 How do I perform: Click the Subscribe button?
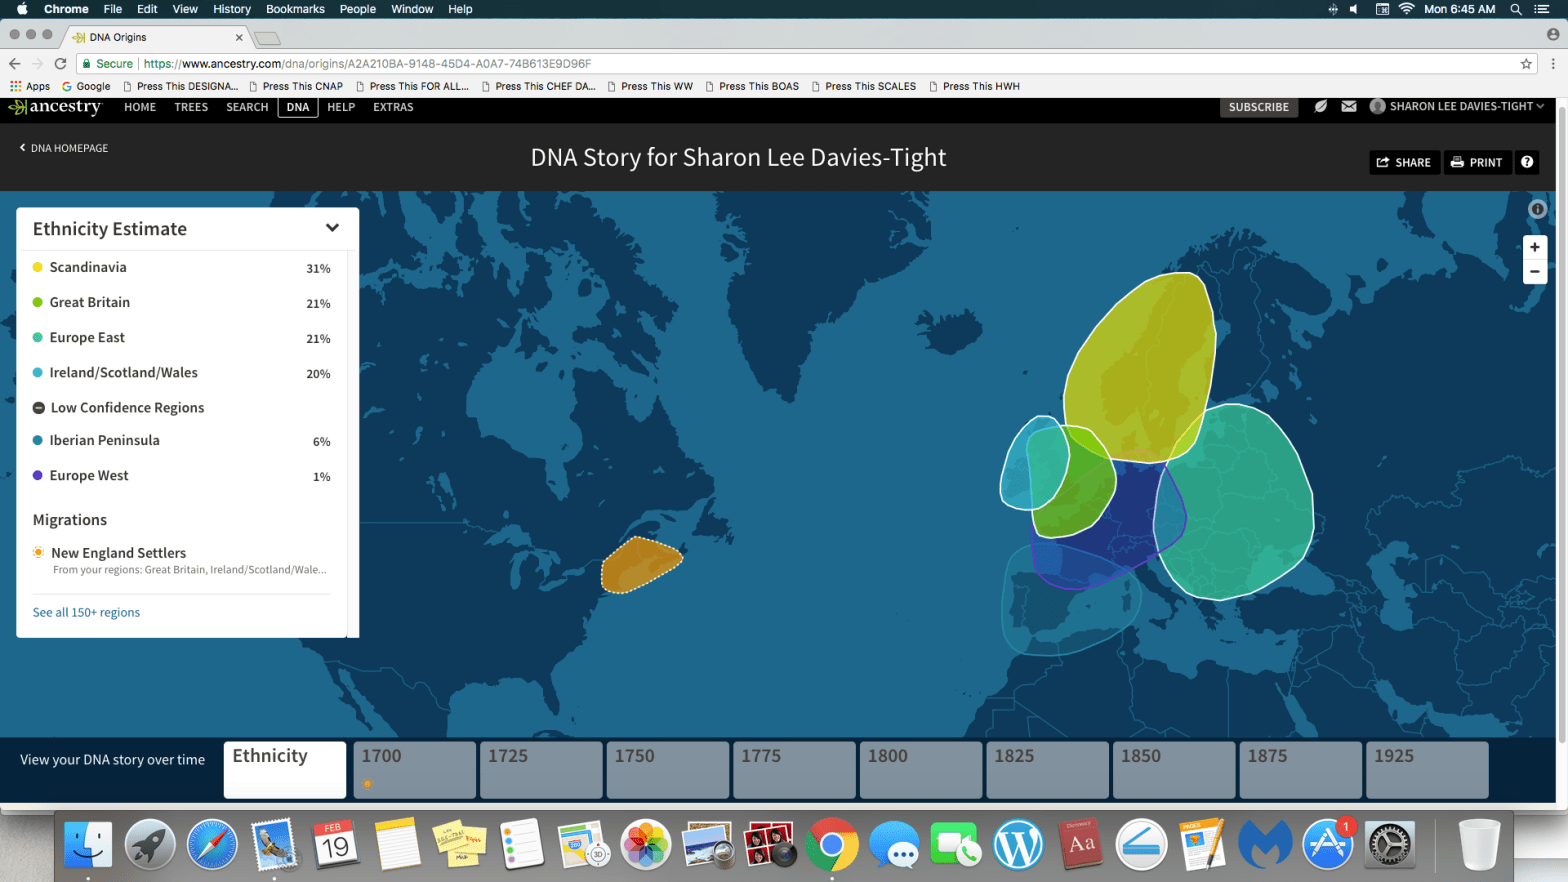tap(1258, 107)
